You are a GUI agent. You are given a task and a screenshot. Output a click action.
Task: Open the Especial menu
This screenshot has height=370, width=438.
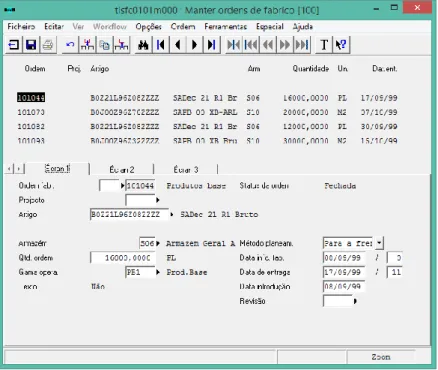[x=270, y=26]
